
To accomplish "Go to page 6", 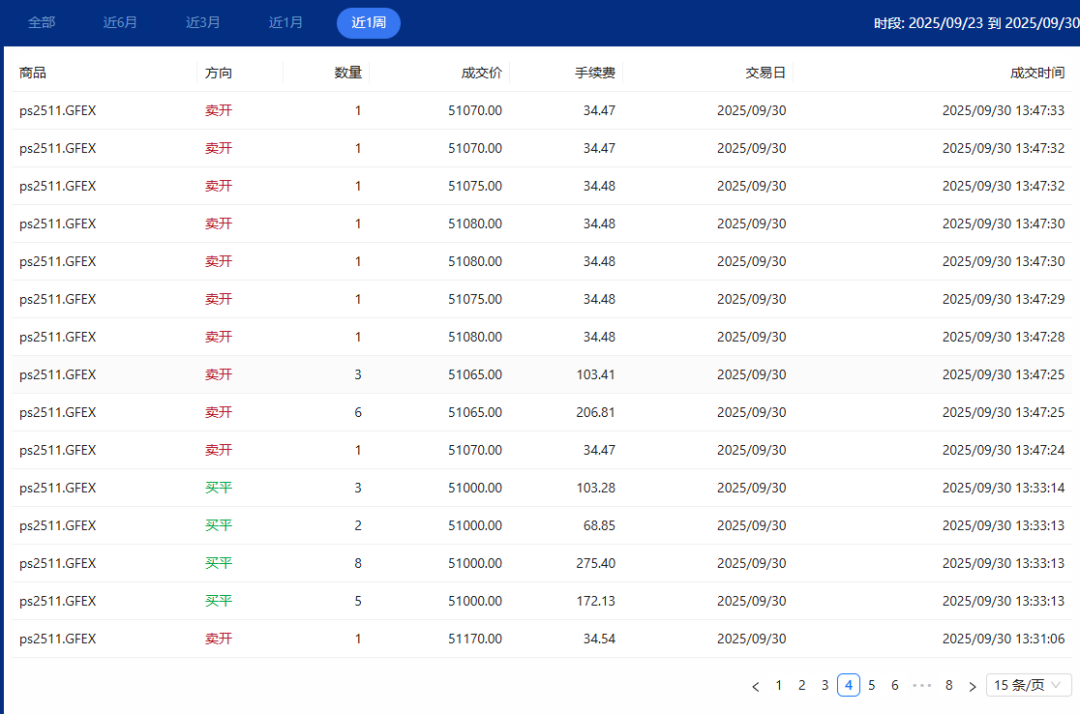I will [x=895, y=685].
